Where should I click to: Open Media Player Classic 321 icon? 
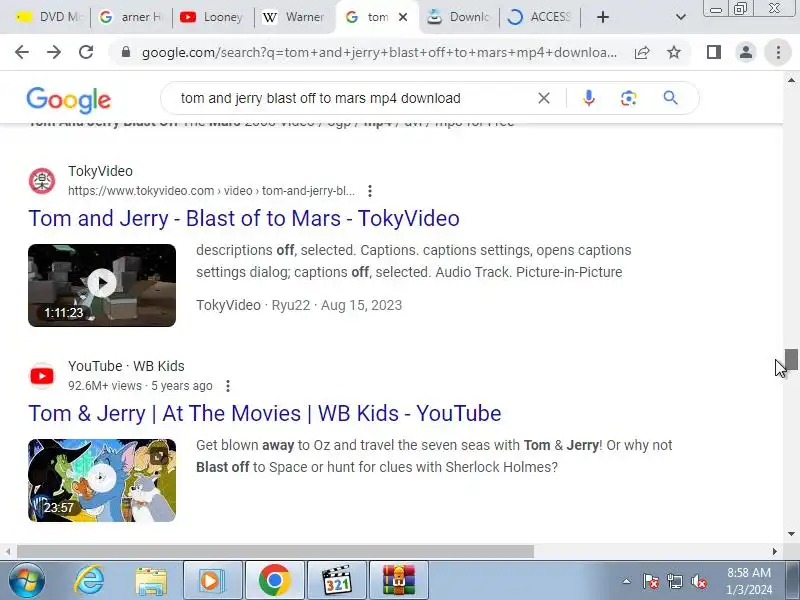pos(337,581)
